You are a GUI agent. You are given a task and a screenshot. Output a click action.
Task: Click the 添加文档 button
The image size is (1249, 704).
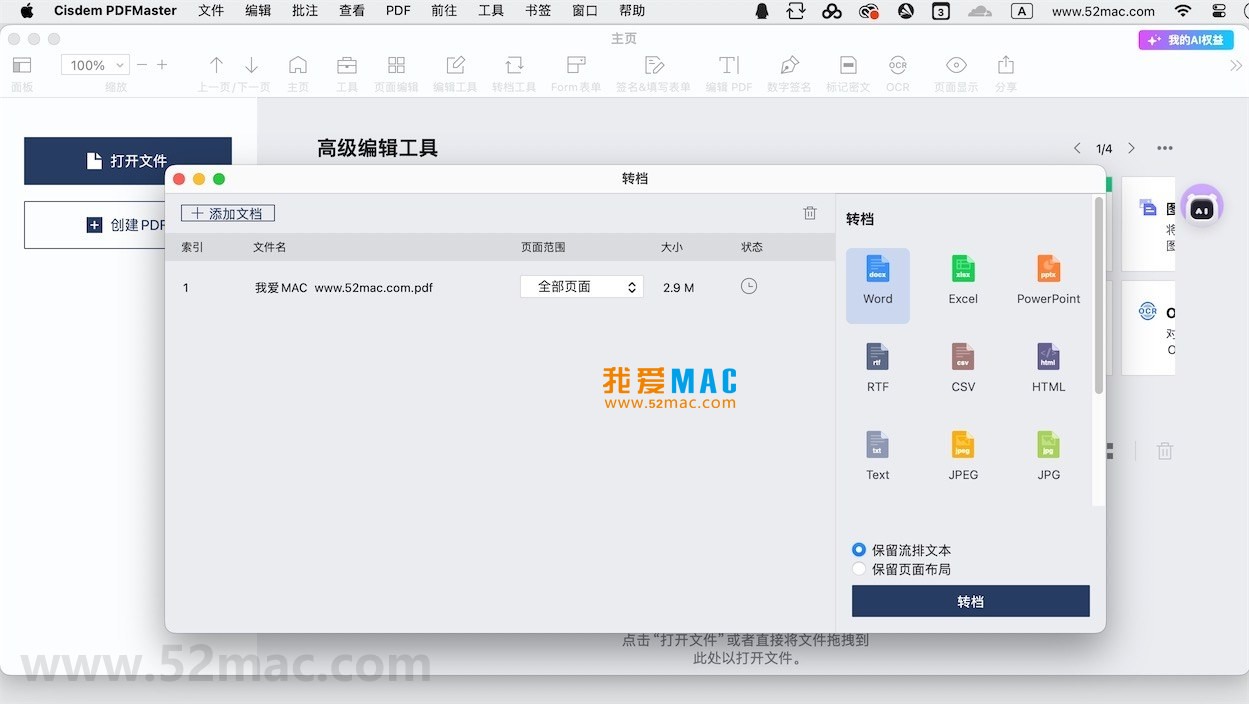click(x=228, y=213)
